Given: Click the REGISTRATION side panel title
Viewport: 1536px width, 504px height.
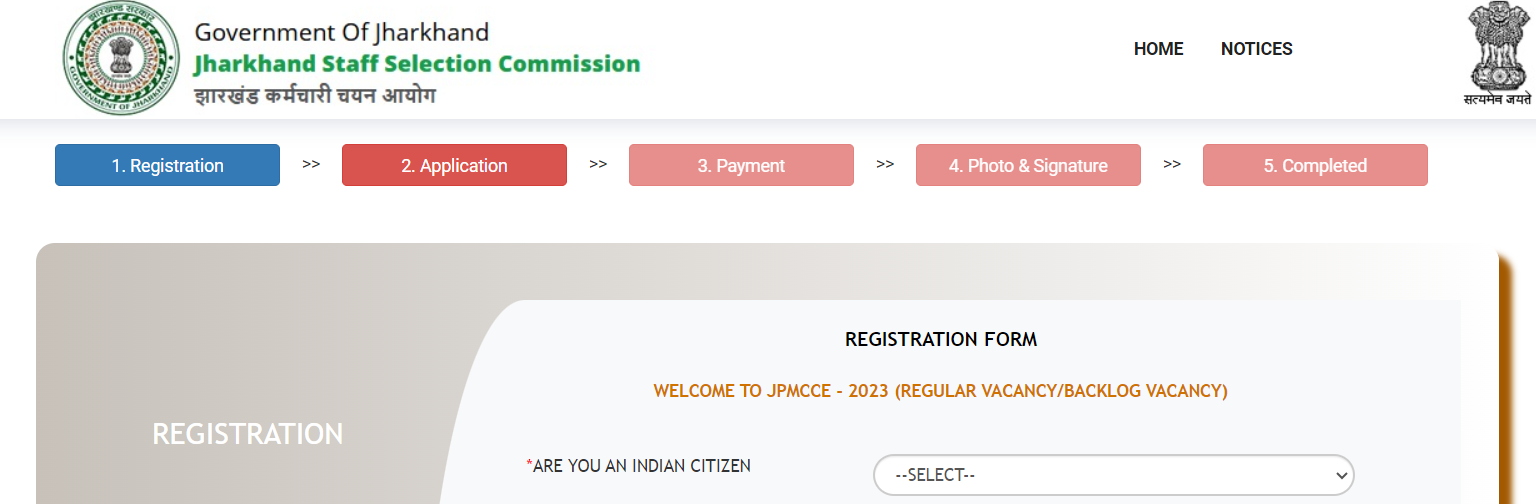Looking at the screenshot, I should click(x=248, y=434).
